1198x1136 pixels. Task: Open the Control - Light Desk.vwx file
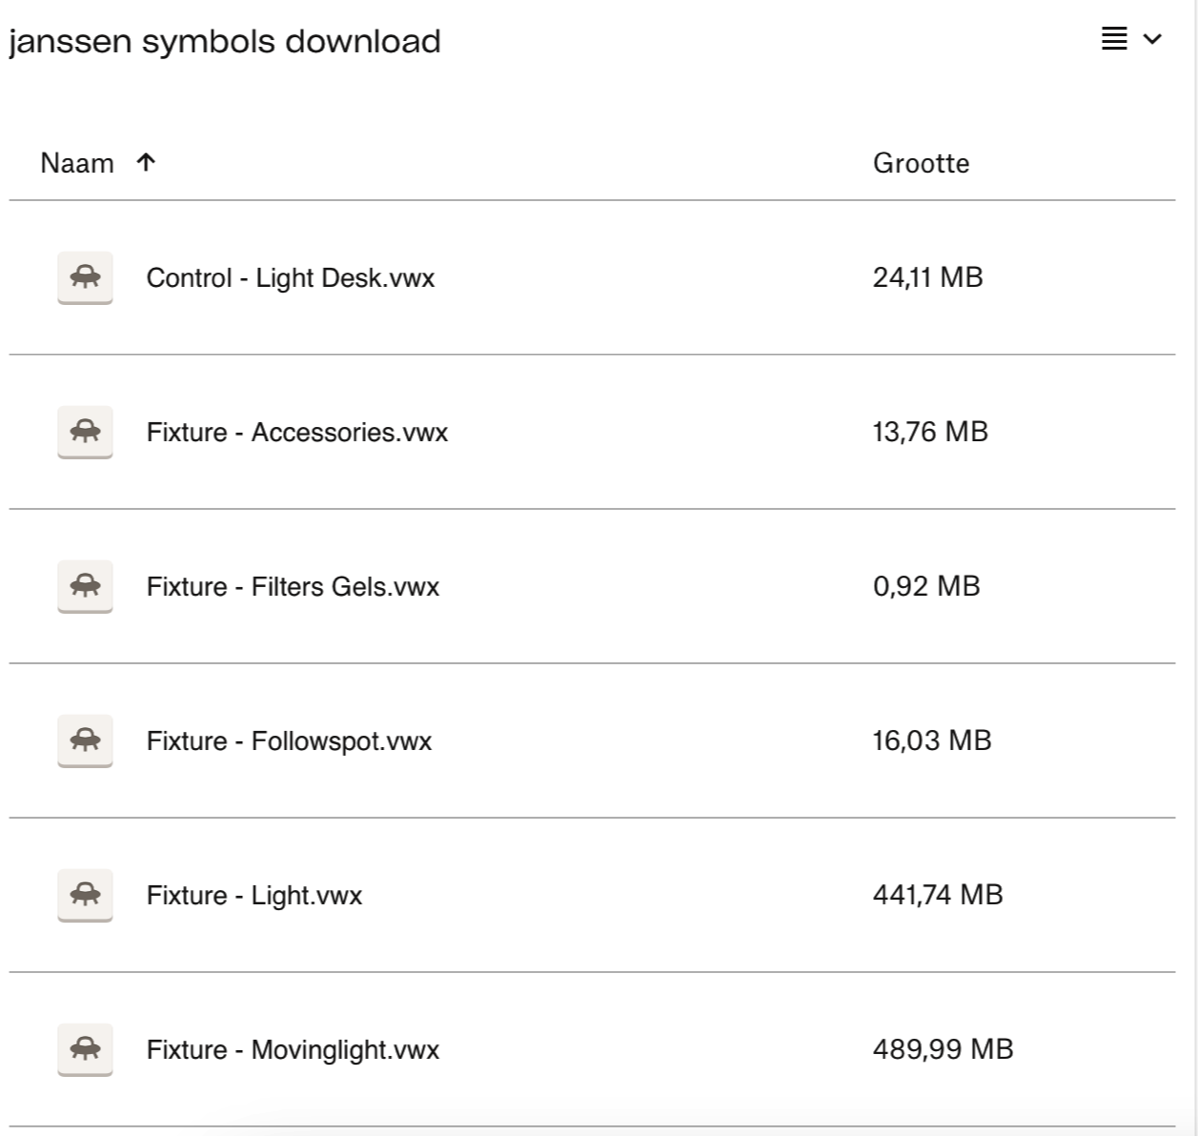(x=290, y=278)
